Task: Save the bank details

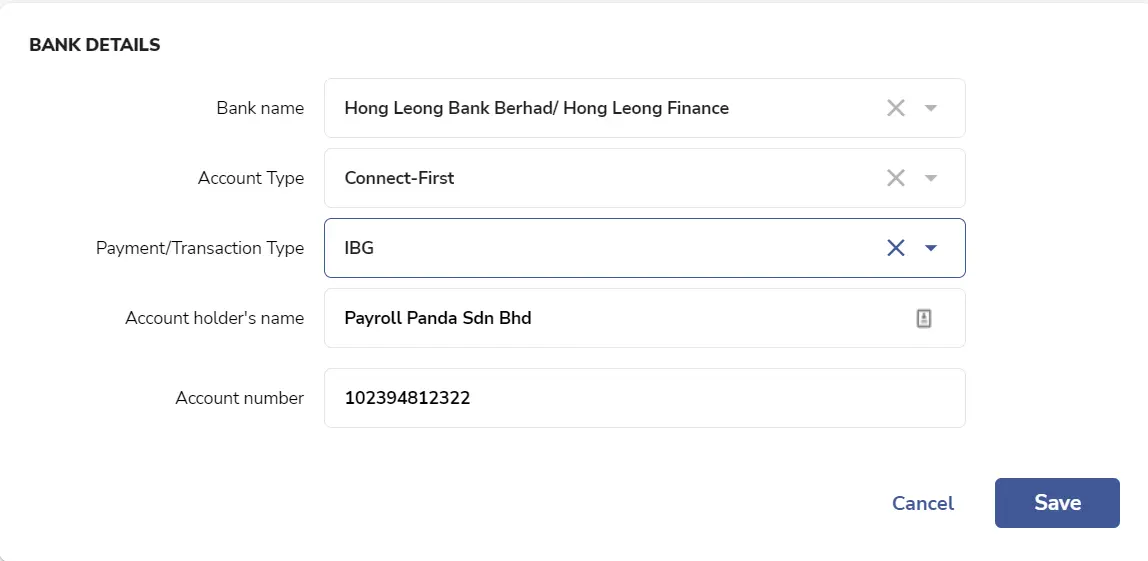Action: 1057,503
